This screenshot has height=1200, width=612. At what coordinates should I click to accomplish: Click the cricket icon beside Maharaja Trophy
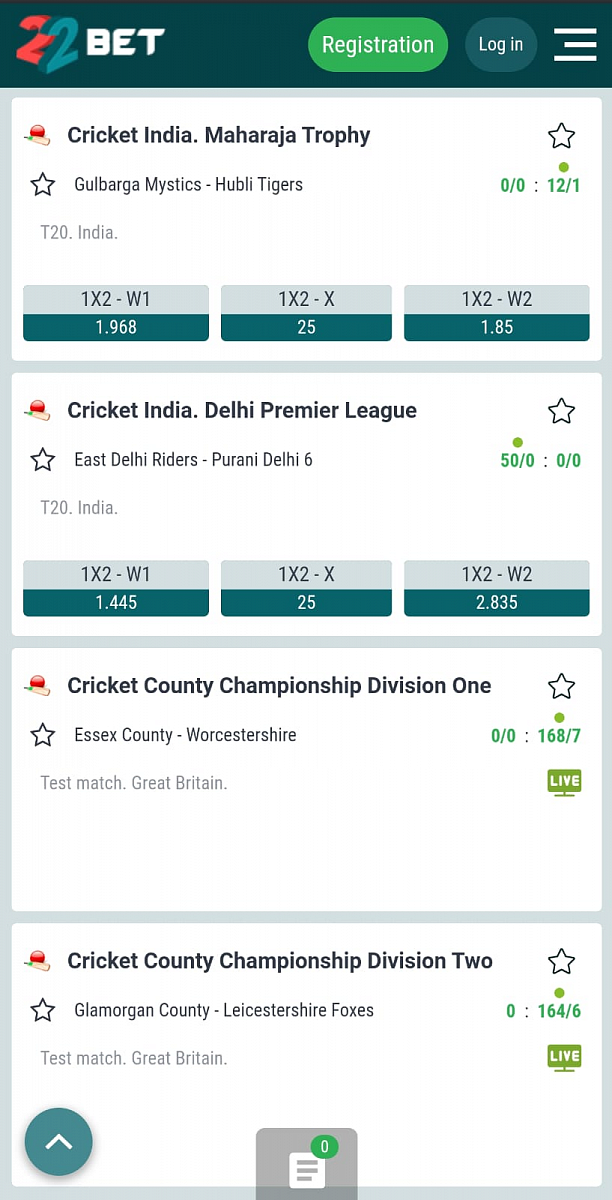(x=38, y=135)
